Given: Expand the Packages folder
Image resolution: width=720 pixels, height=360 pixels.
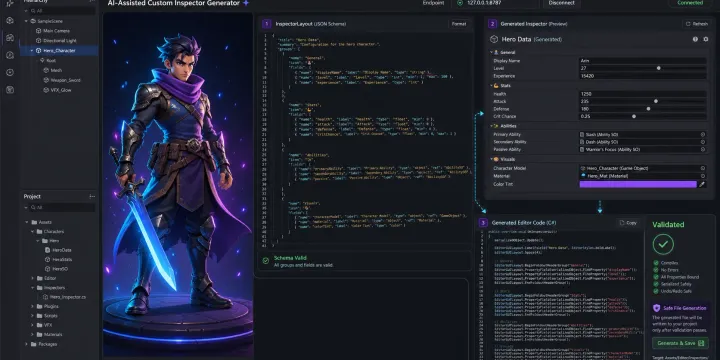Looking at the screenshot, I should (27, 344).
